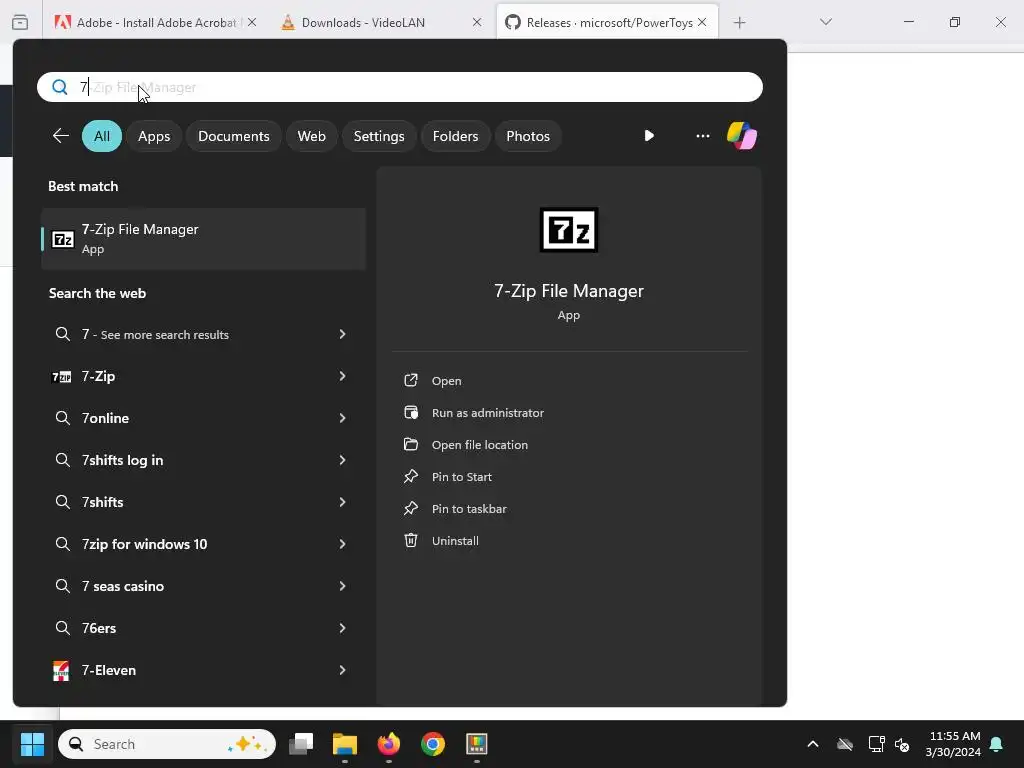Select the All filter tab

tap(102, 136)
